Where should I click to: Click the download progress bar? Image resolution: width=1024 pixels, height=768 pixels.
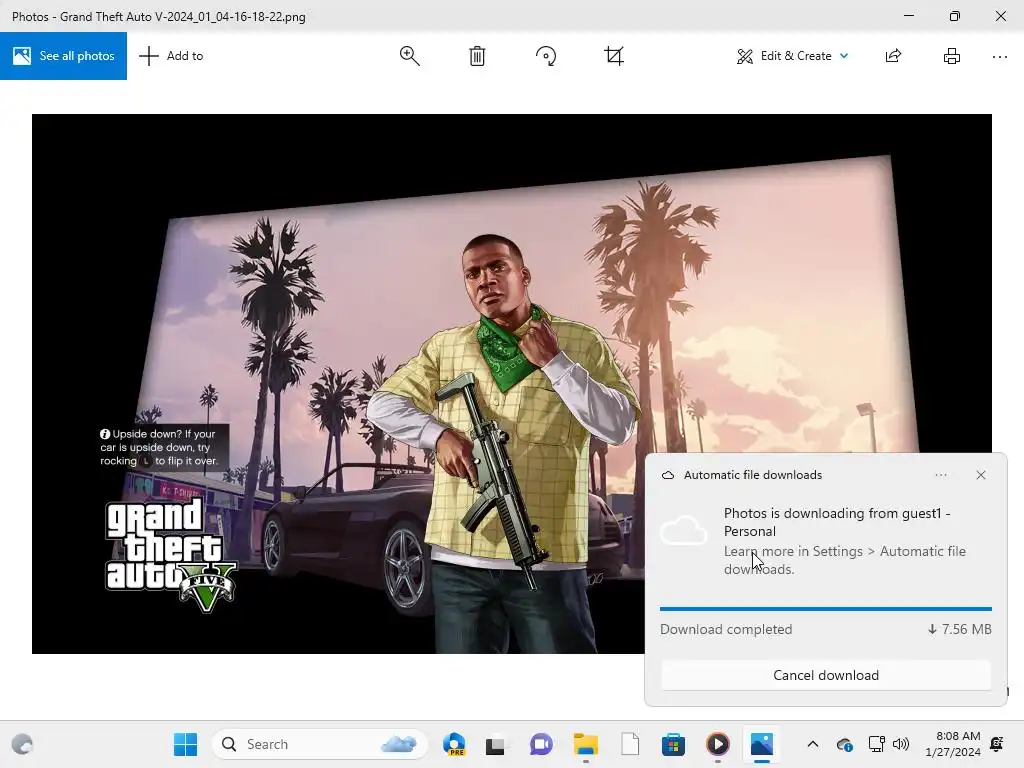(x=826, y=609)
